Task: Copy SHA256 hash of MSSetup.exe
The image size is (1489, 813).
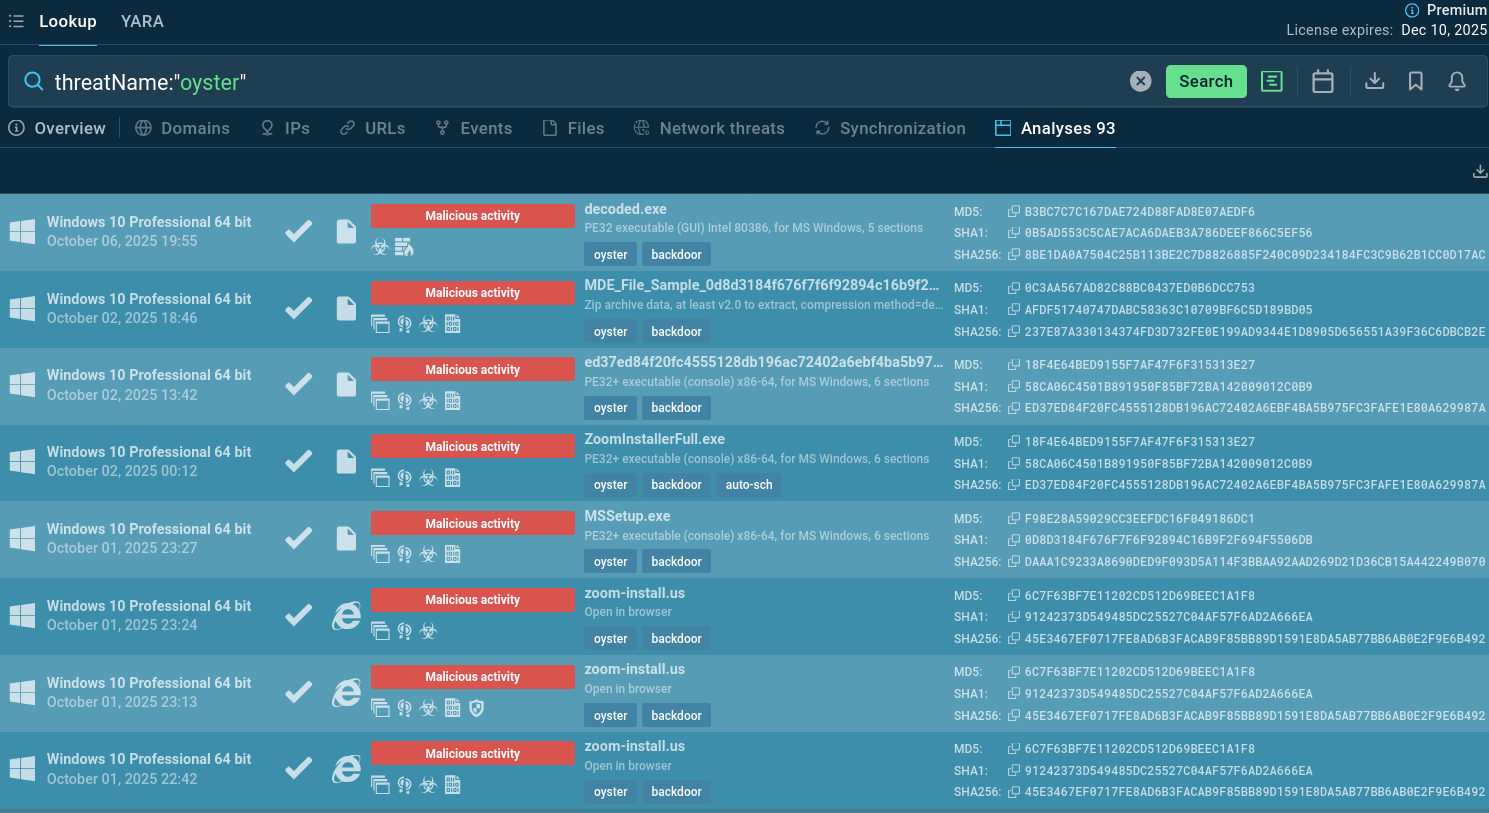Action: pos(1013,562)
